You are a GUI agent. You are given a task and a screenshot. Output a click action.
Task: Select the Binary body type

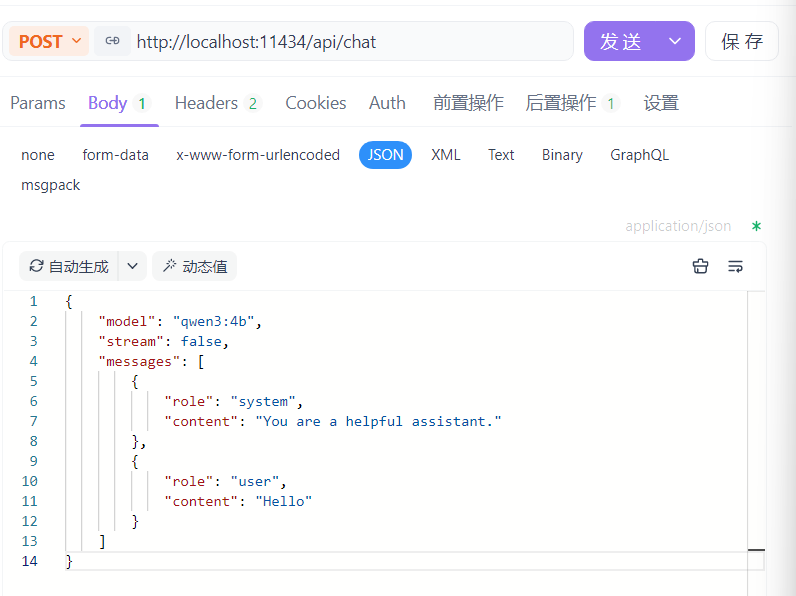(x=562, y=155)
